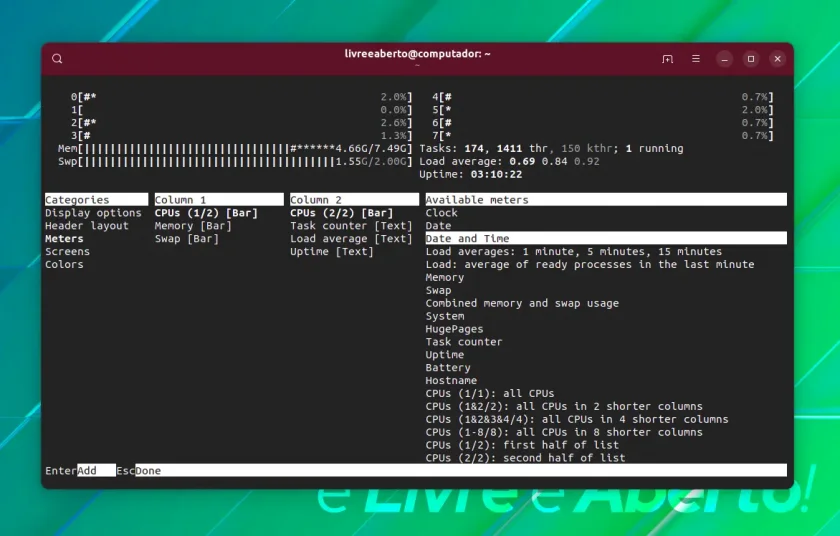Choose CPUs (1&2/2) two shorter columns

coord(564,406)
